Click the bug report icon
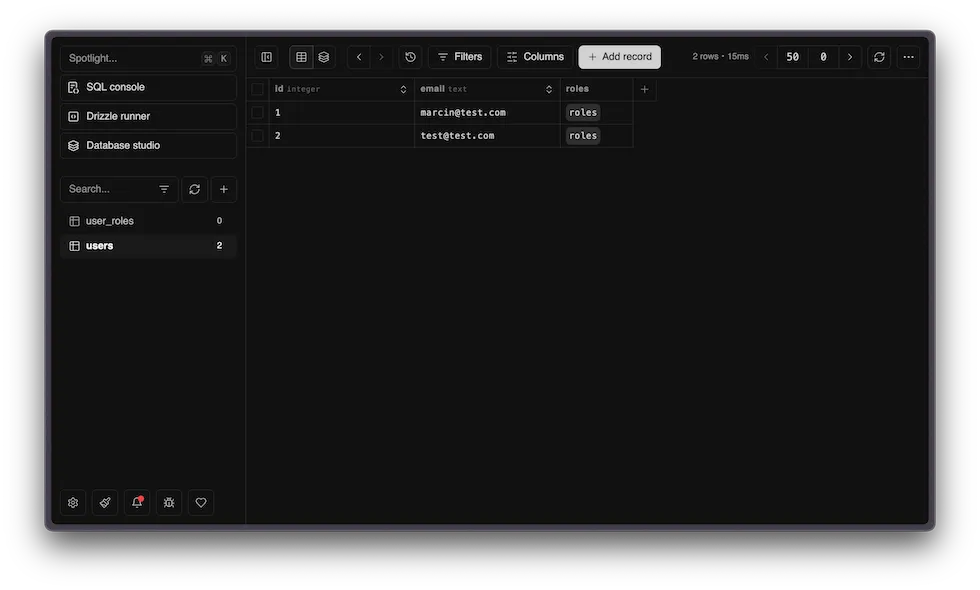Viewport: 980px width, 590px height. pos(169,503)
